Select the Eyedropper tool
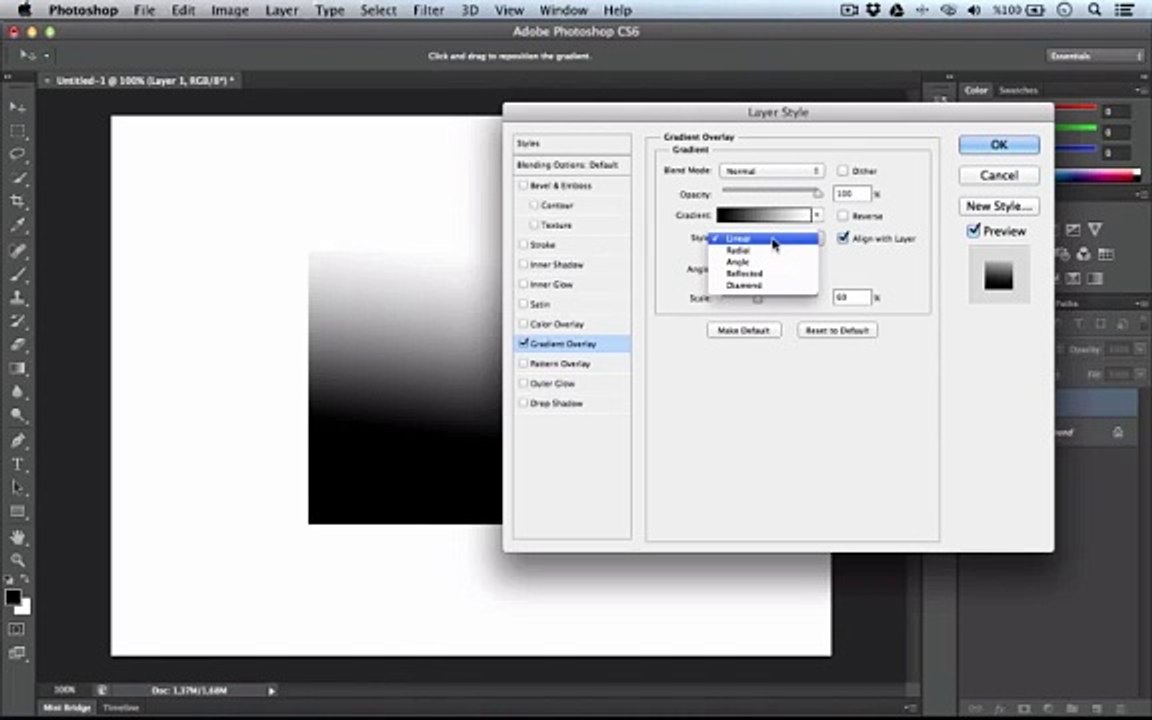The image size is (1152, 720). point(18,226)
